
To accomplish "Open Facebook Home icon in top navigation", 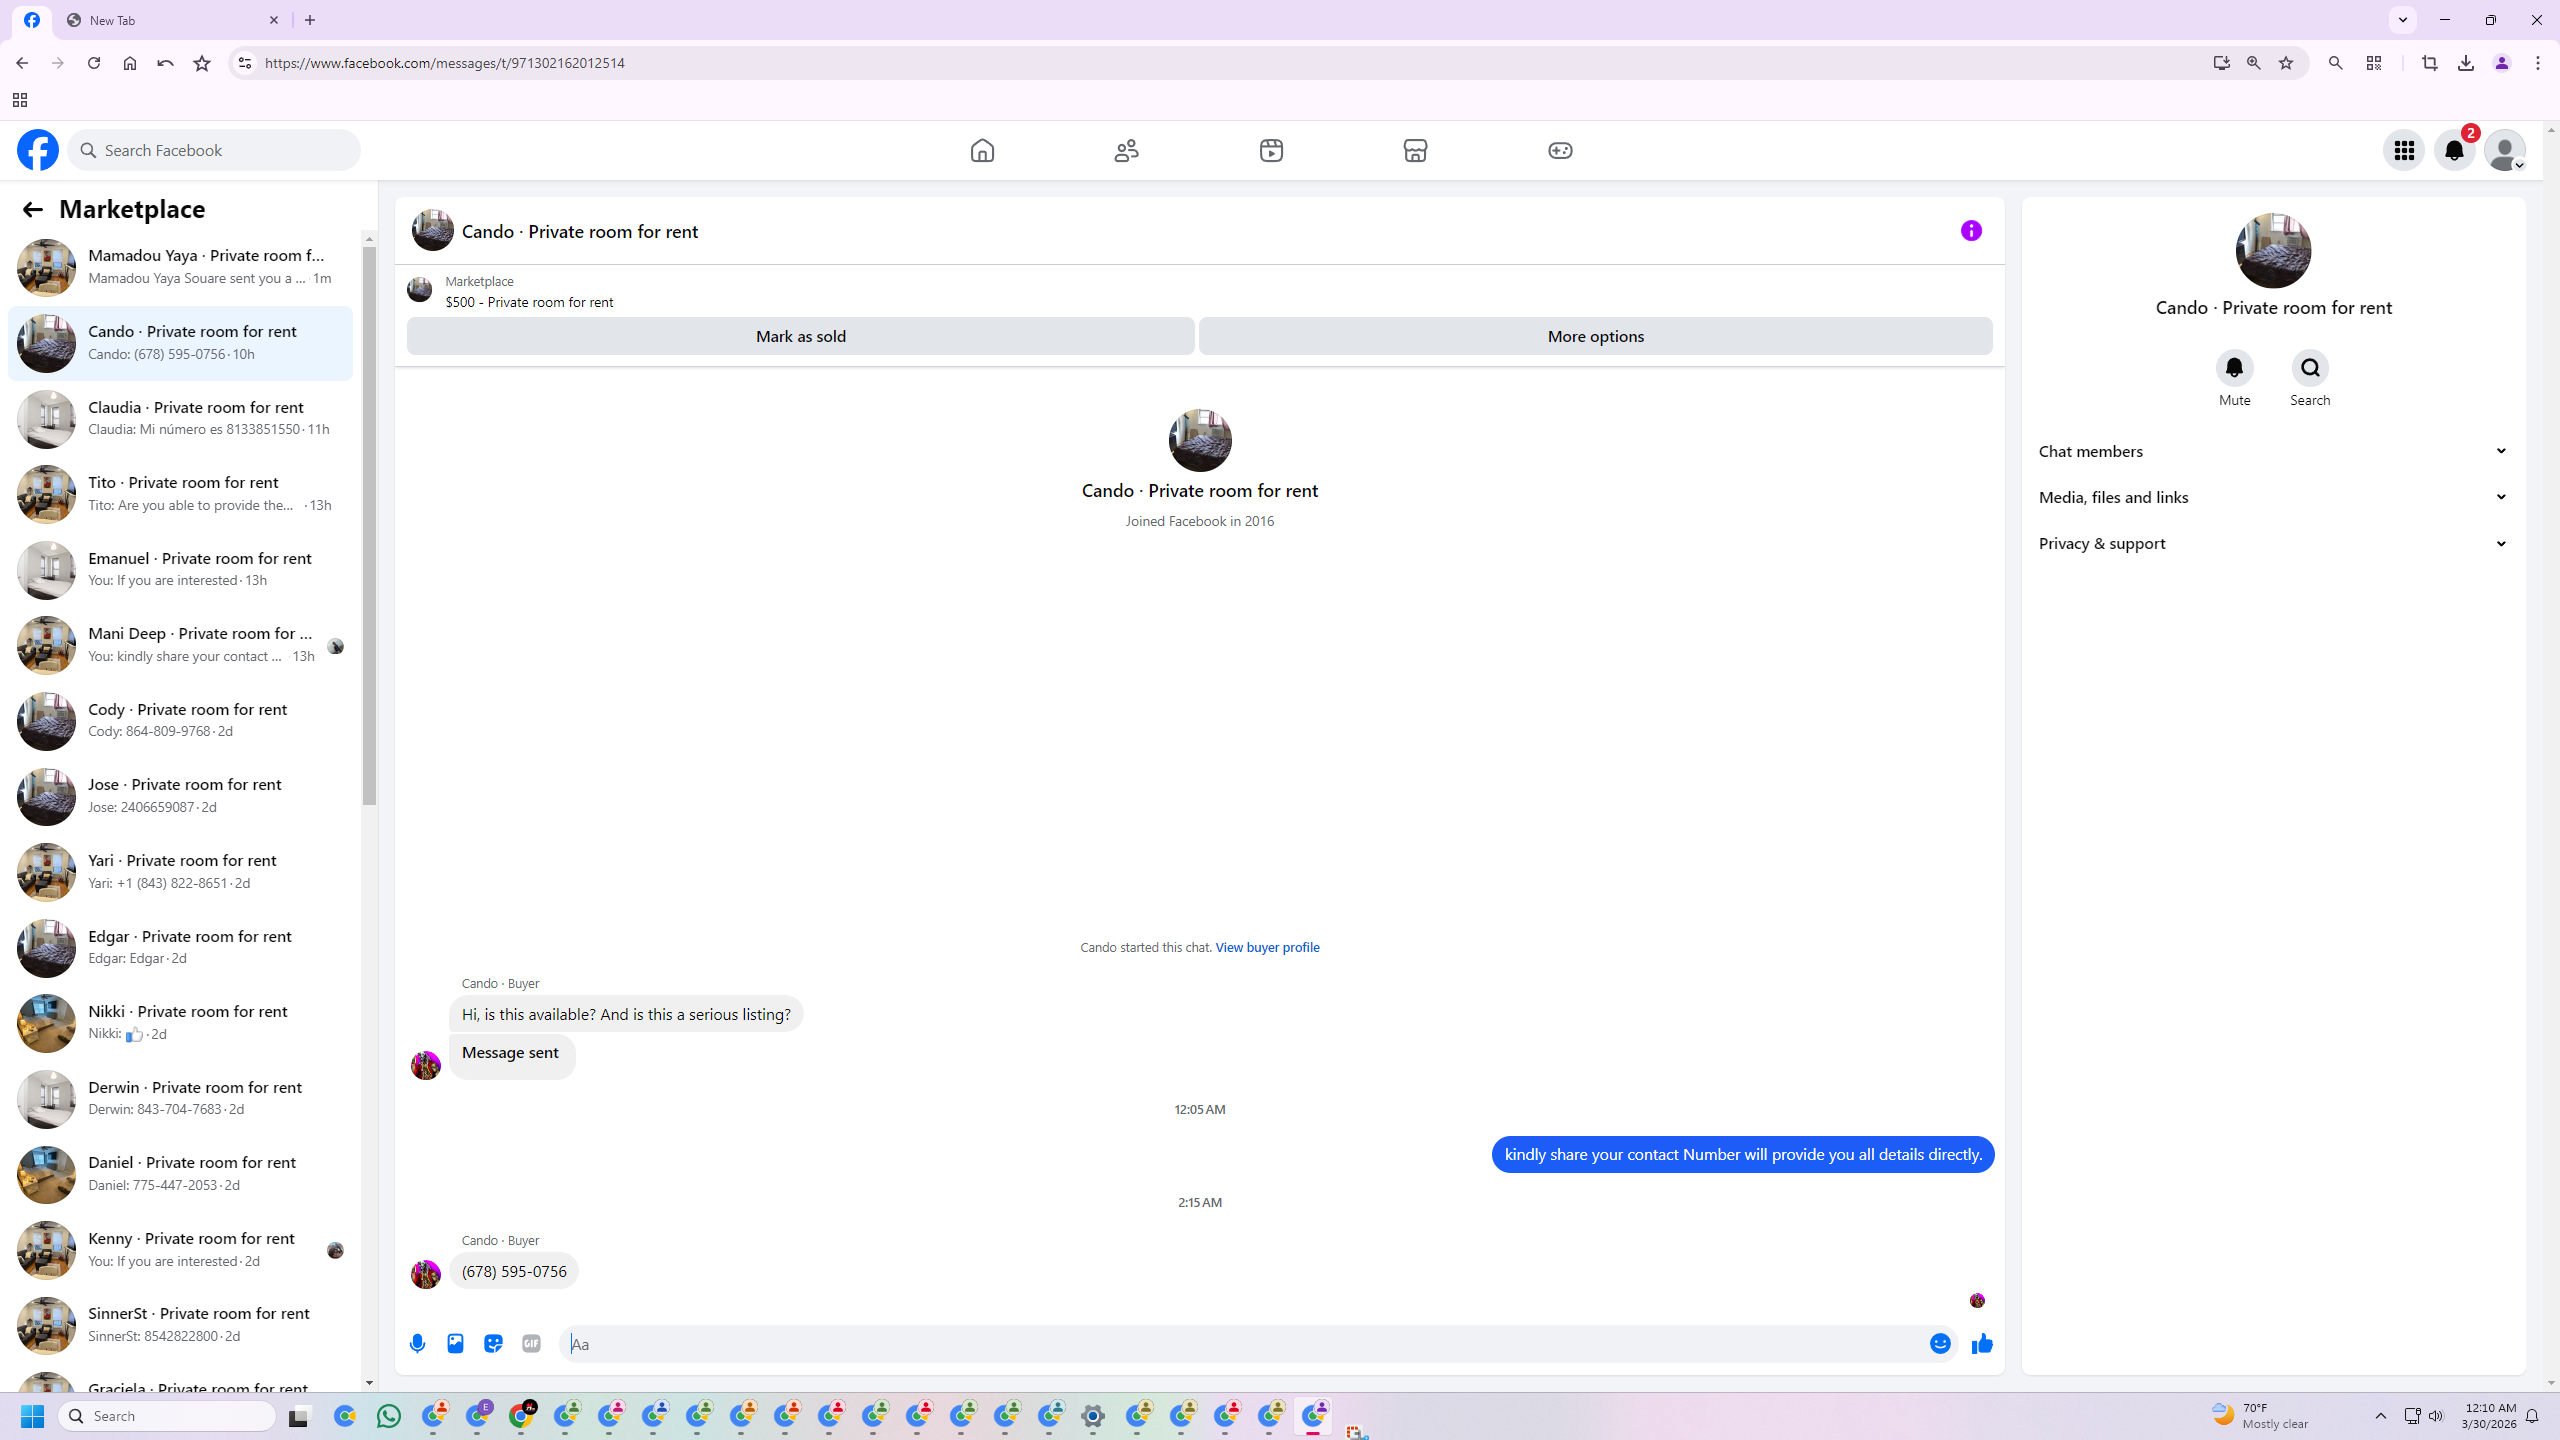I will pyautogui.click(x=982, y=150).
